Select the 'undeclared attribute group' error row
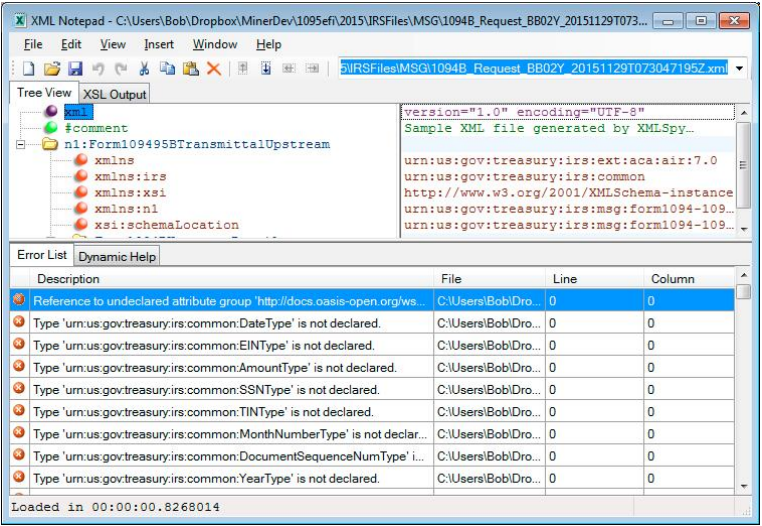Screen dimensions: 762x526 [372, 300]
